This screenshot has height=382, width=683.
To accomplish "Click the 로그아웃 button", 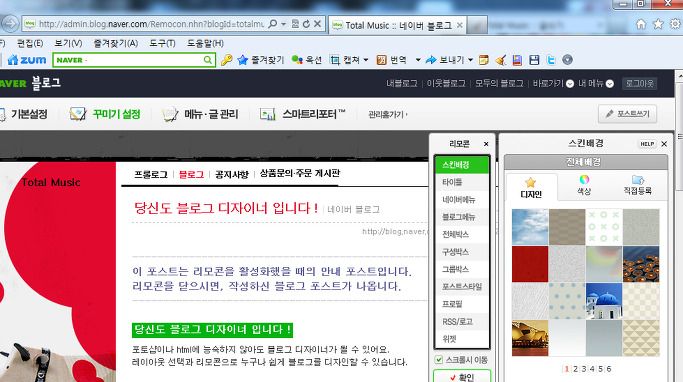I will click(639, 84).
